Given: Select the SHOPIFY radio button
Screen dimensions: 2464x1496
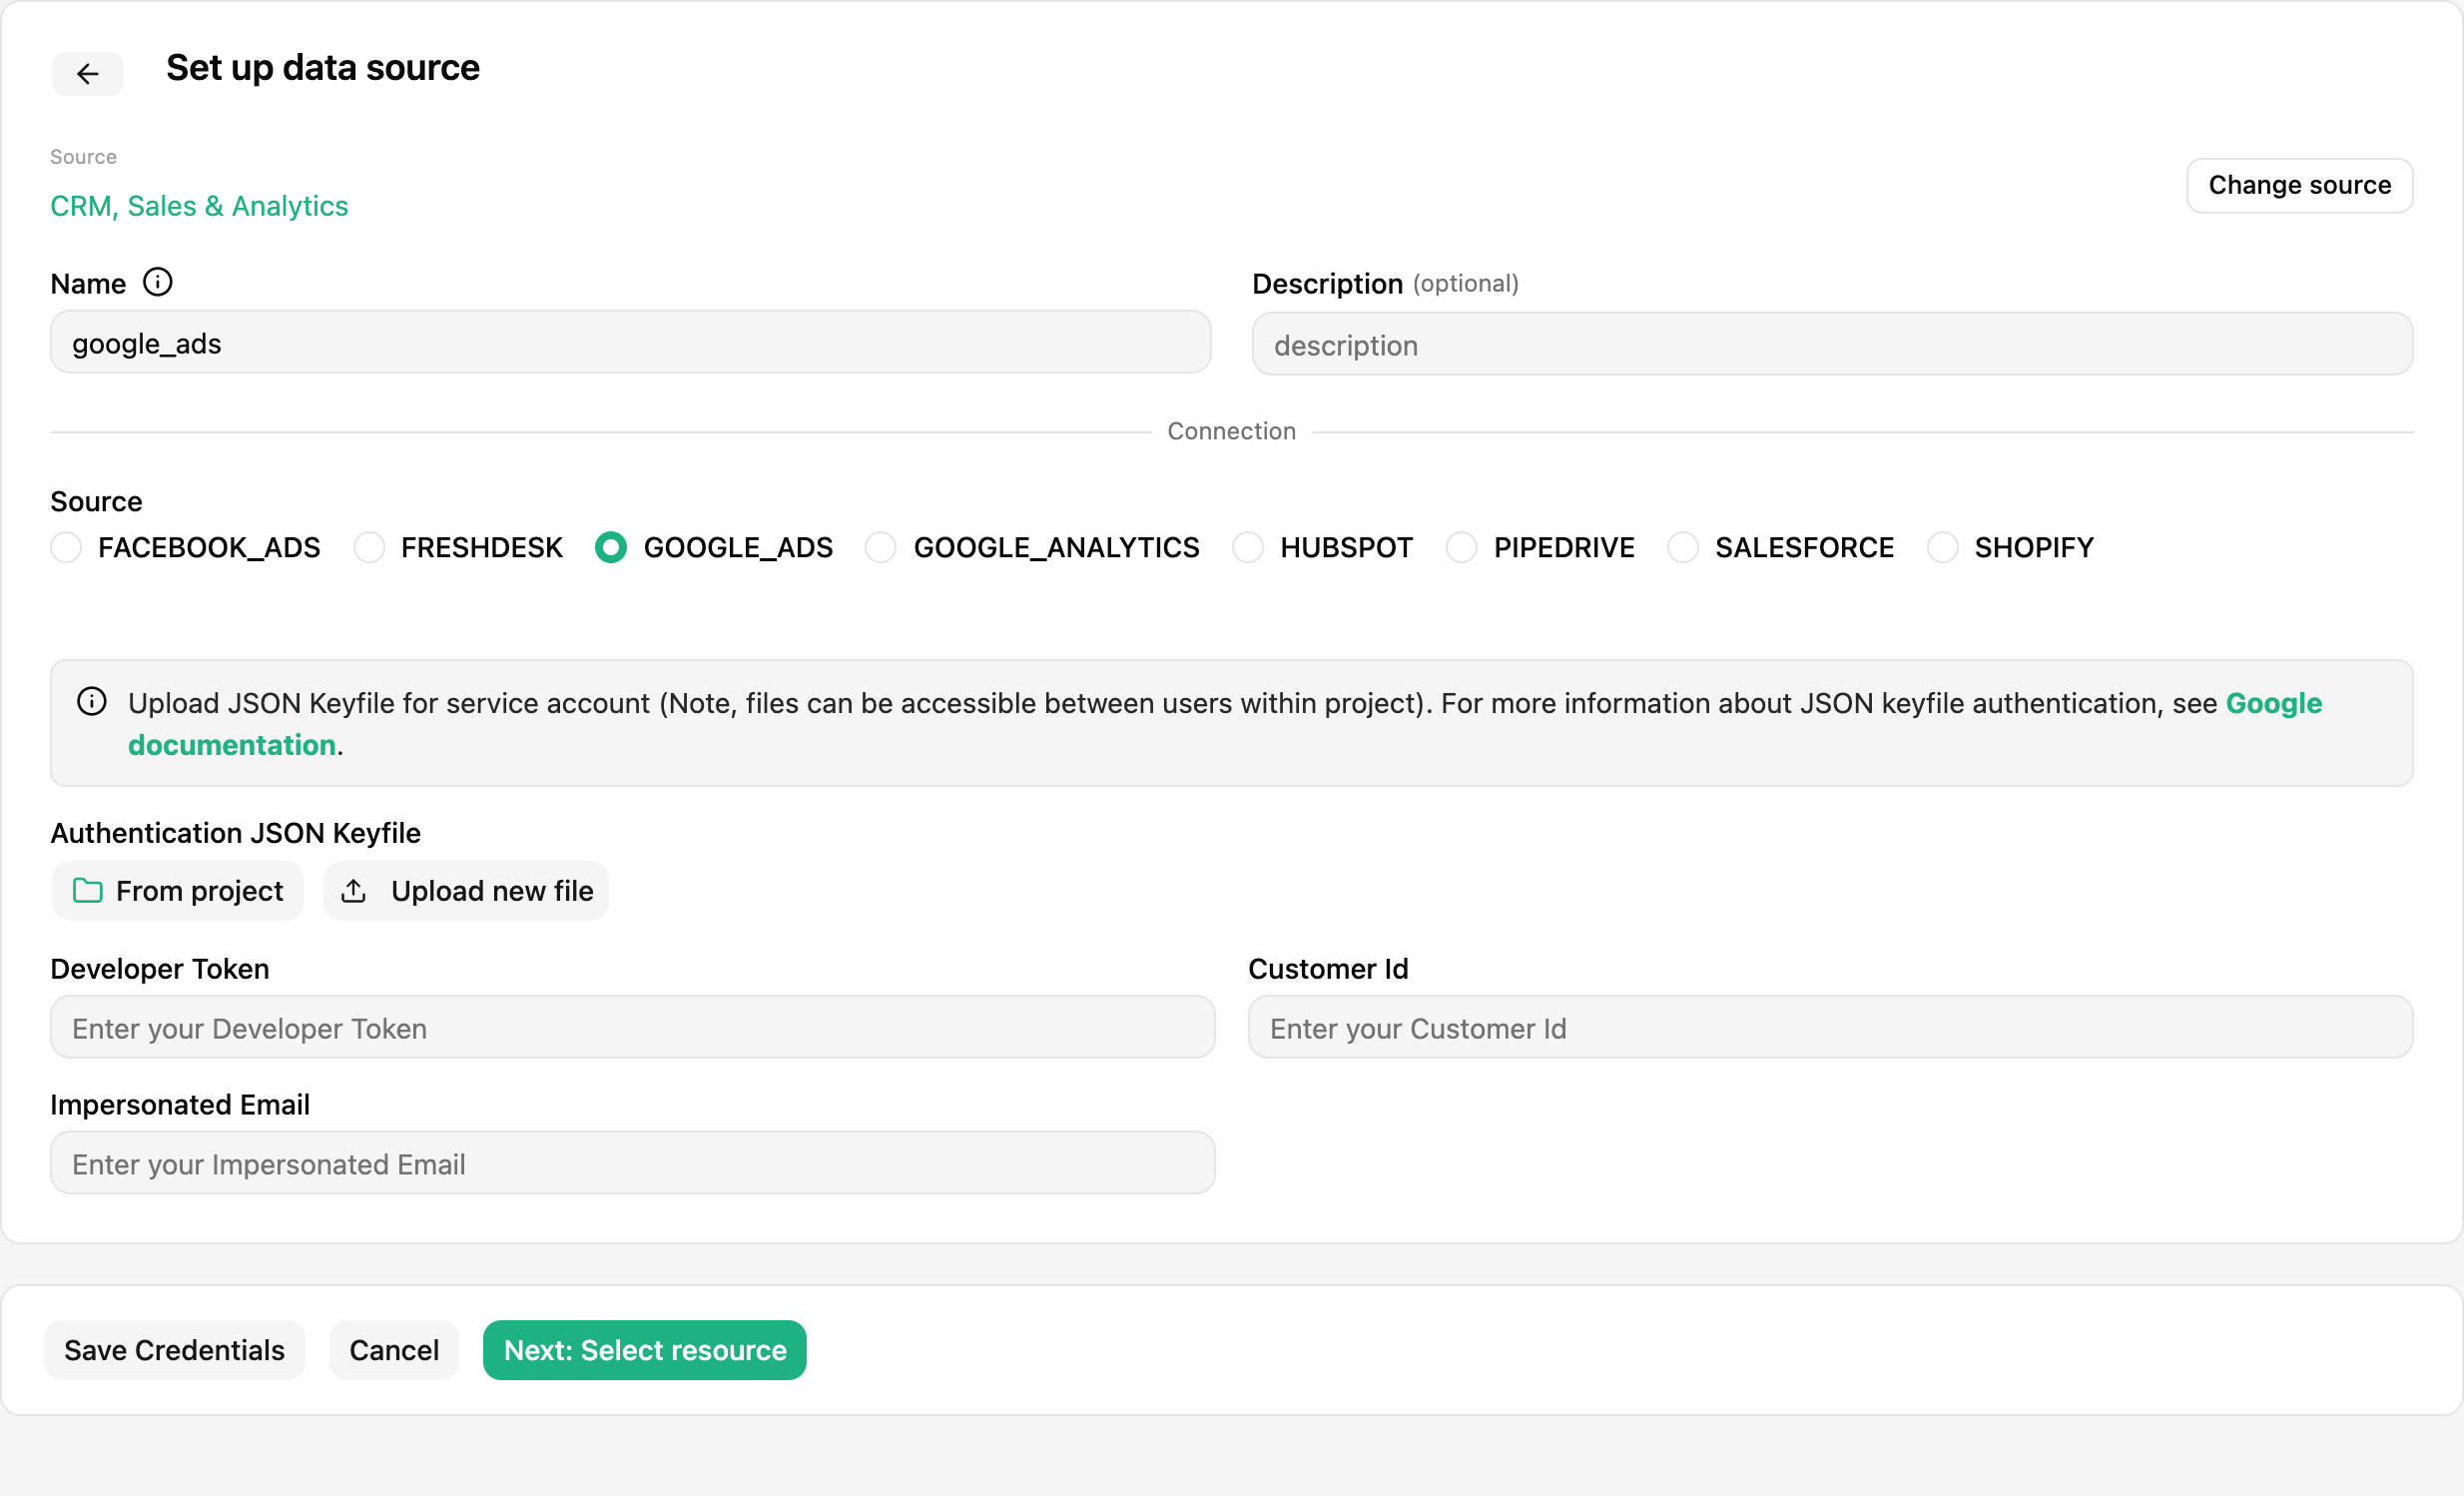Looking at the screenshot, I should tap(1942, 547).
